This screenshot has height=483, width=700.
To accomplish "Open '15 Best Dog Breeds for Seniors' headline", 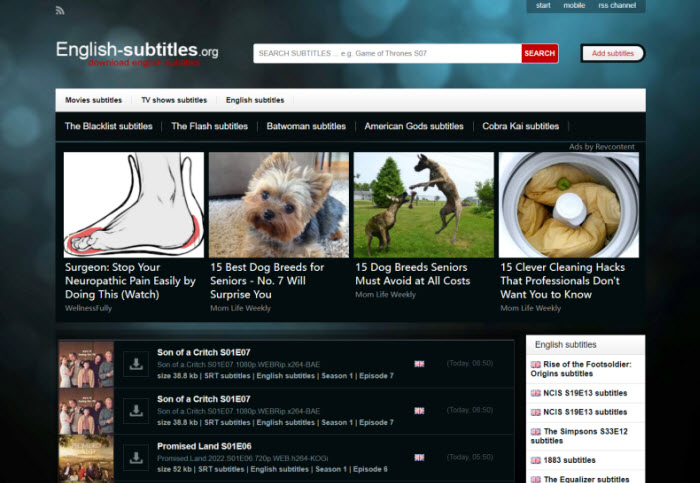I will click(267, 281).
